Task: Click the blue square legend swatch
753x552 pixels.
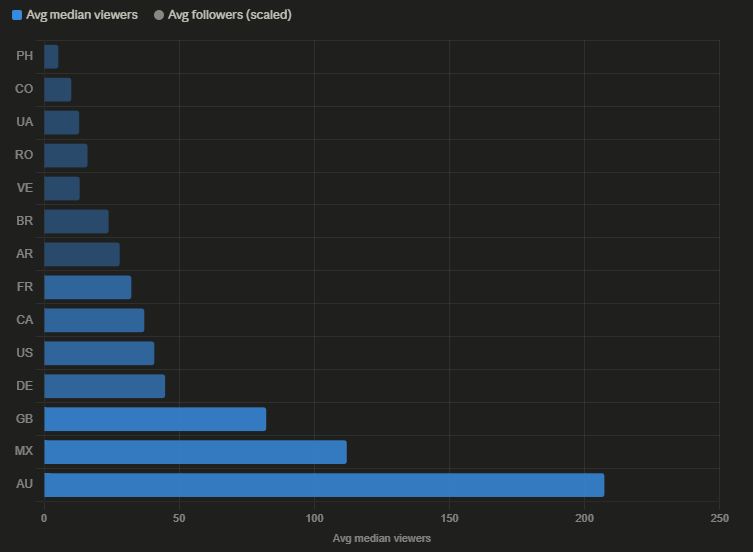Action: [x=17, y=15]
